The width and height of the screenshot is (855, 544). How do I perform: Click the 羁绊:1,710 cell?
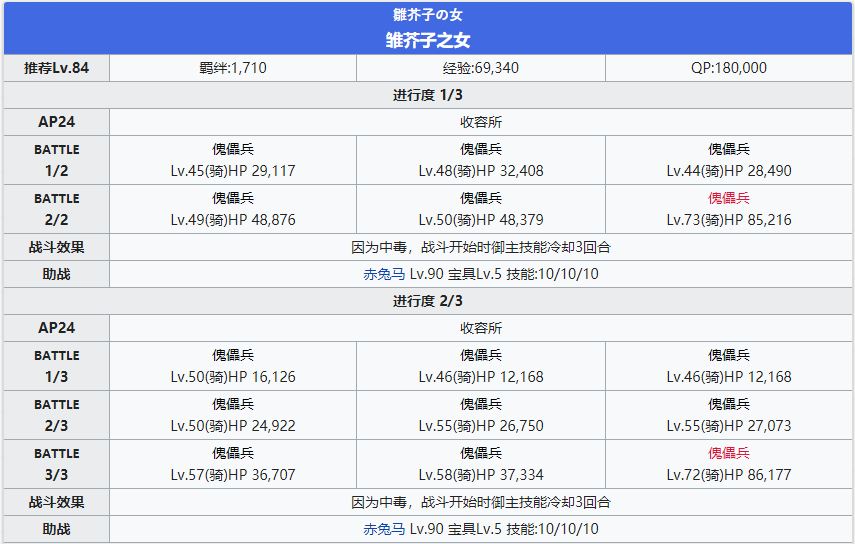[x=233, y=68]
